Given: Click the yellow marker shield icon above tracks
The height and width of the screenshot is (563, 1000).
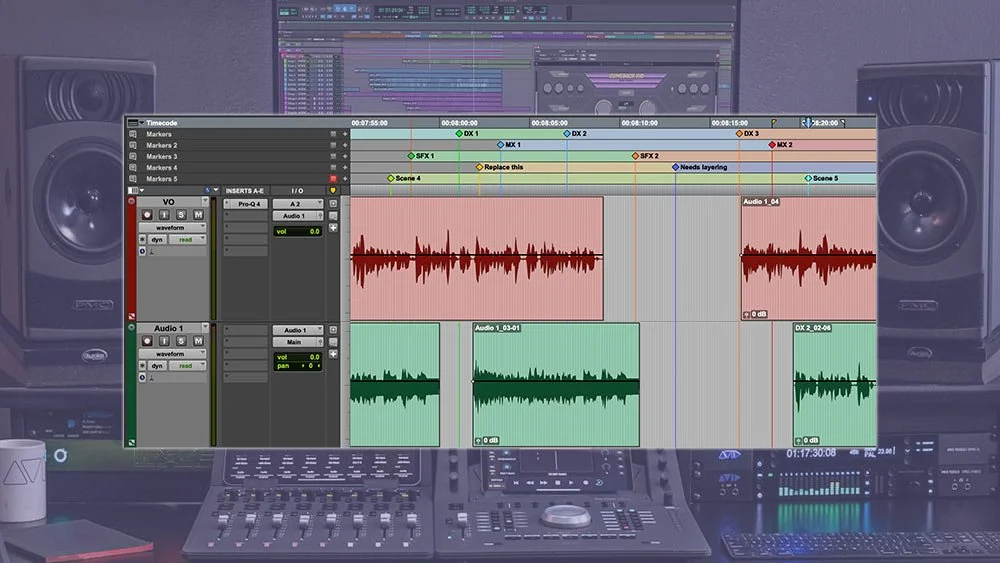Looking at the screenshot, I should pyautogui.click(x=332, y=190).
